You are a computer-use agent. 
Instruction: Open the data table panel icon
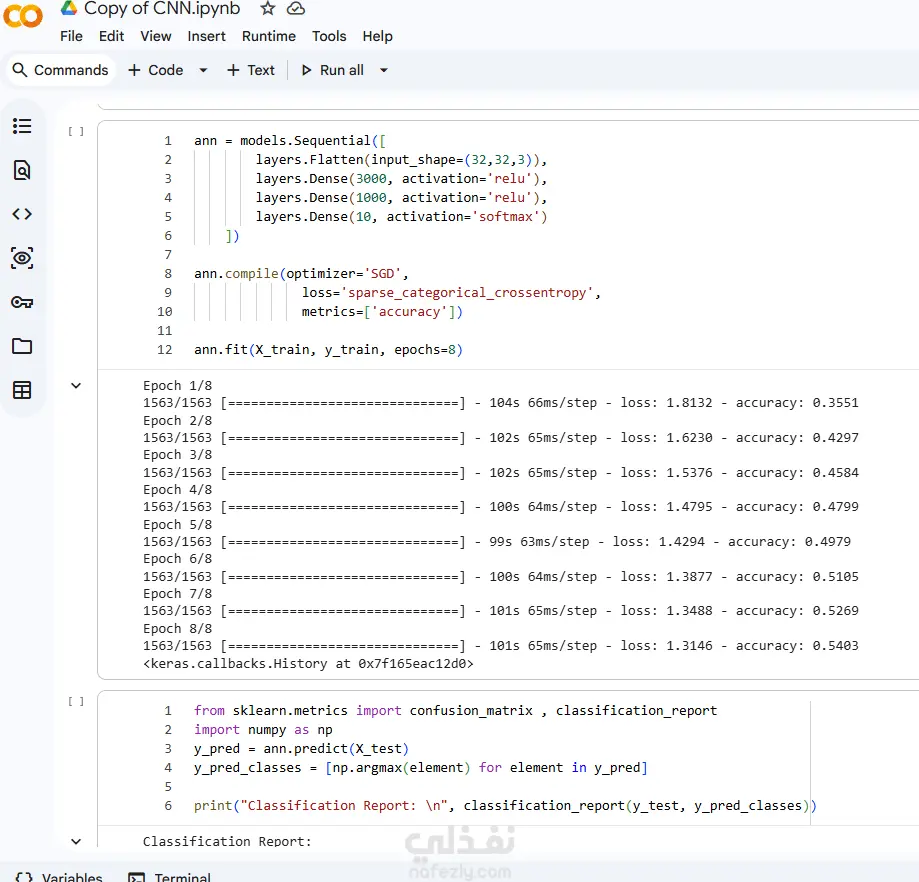(22, 390)
